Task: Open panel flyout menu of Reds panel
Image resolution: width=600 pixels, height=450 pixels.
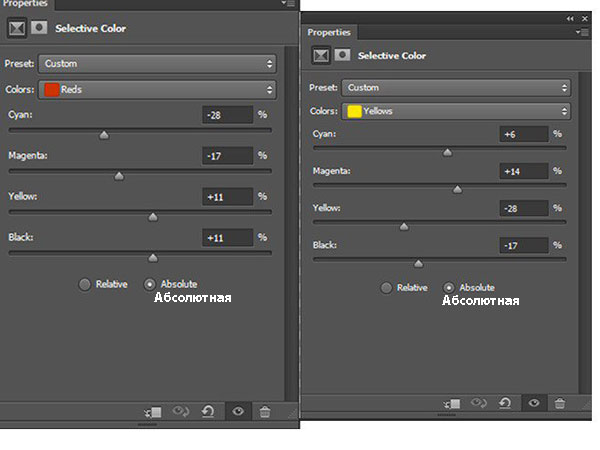Action: pyautogui.click(x=288, y=3)
